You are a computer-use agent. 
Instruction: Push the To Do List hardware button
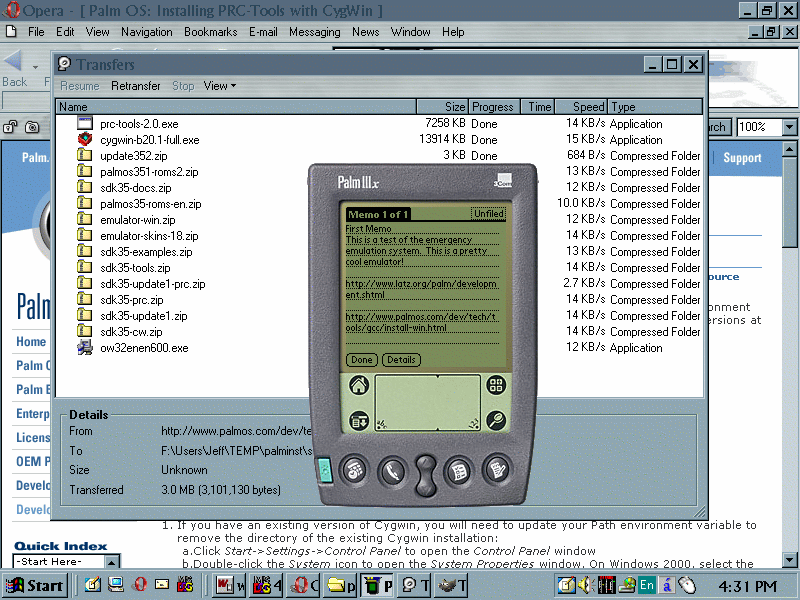click(459, 471)
